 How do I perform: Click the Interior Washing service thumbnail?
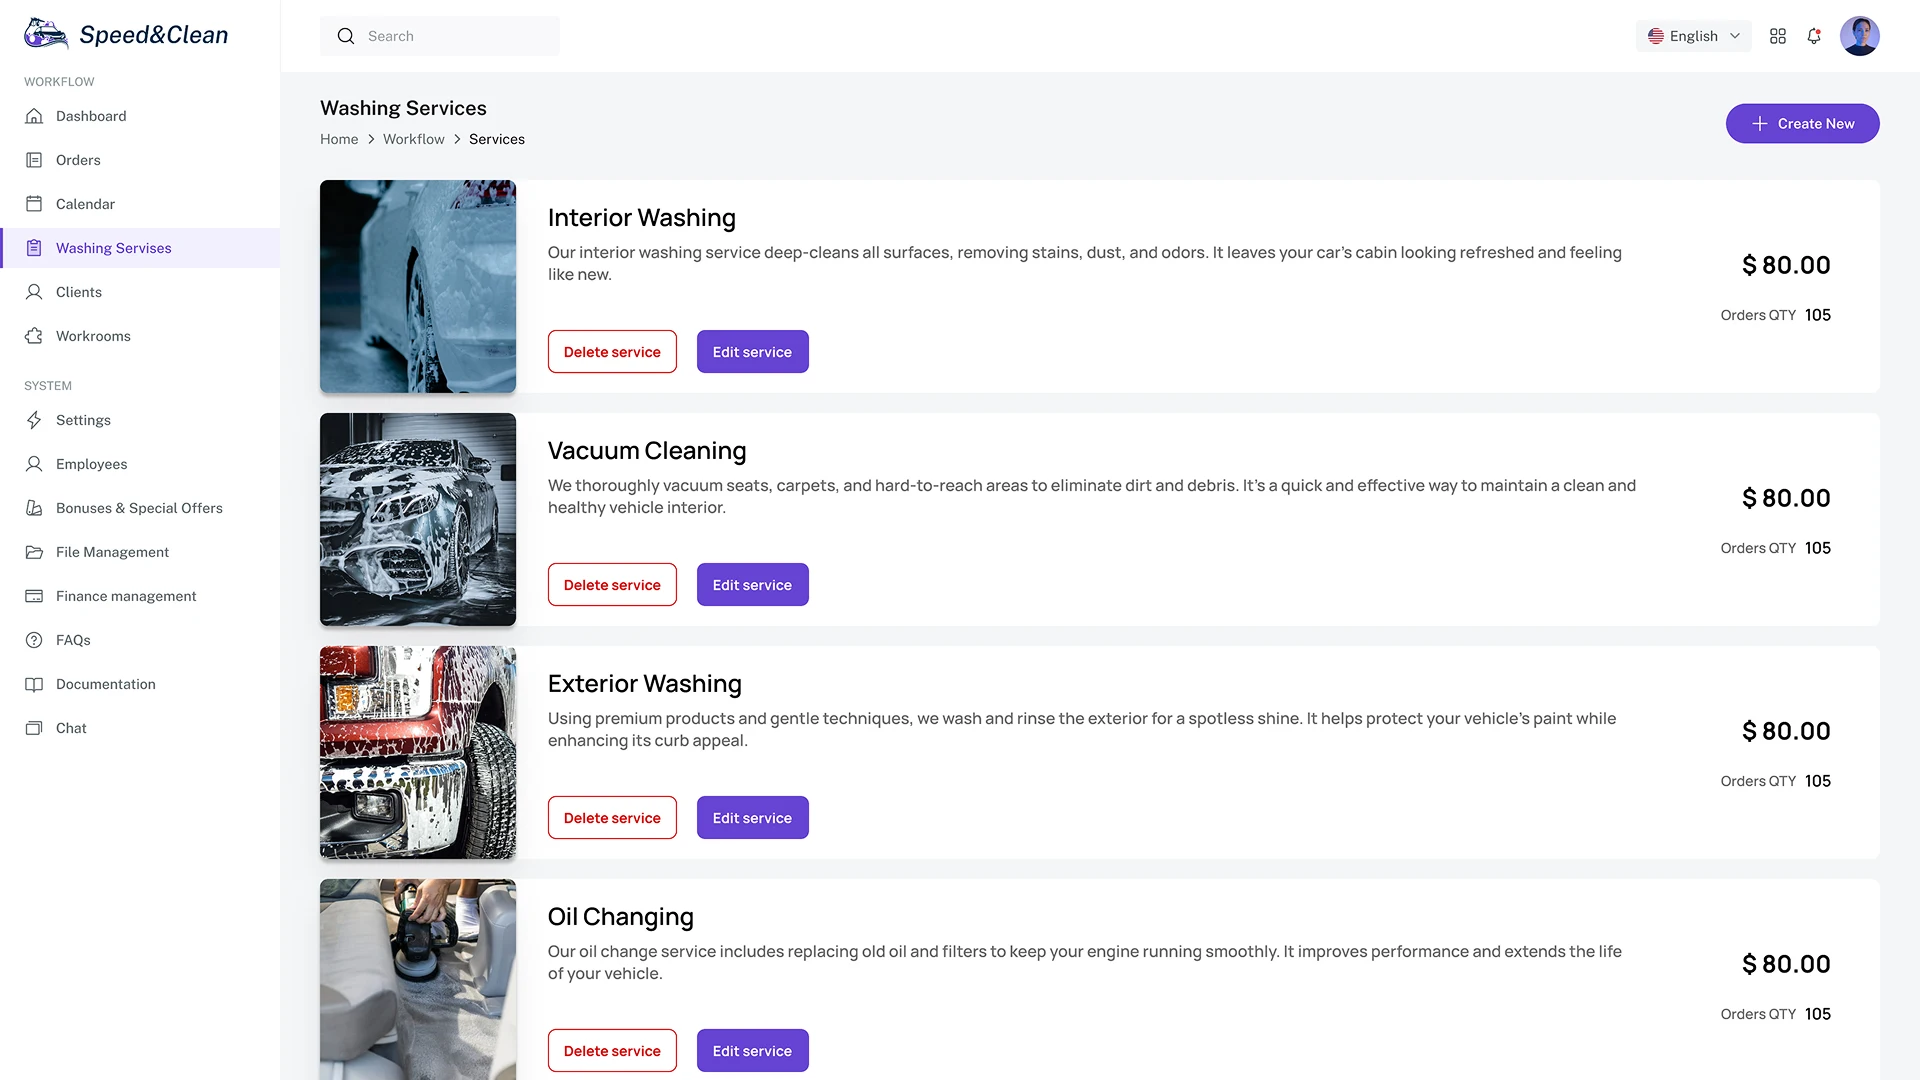[x=418, y=287]
